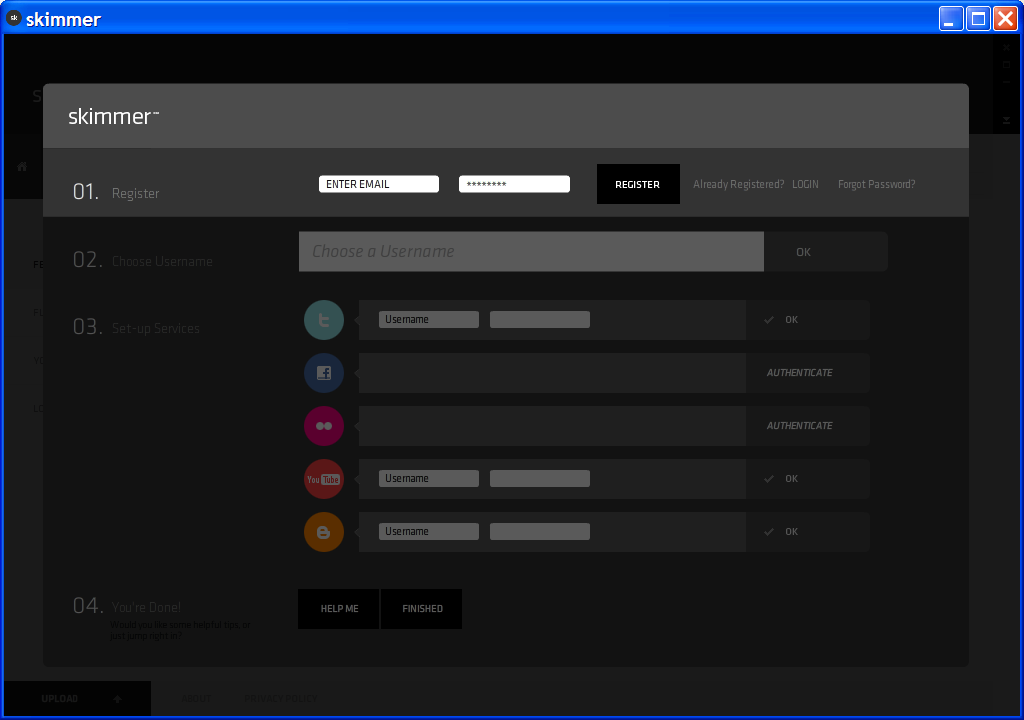Click the '03. Set-up Services' step label
The image size is (1024, 720).
[x=136, y=327]
